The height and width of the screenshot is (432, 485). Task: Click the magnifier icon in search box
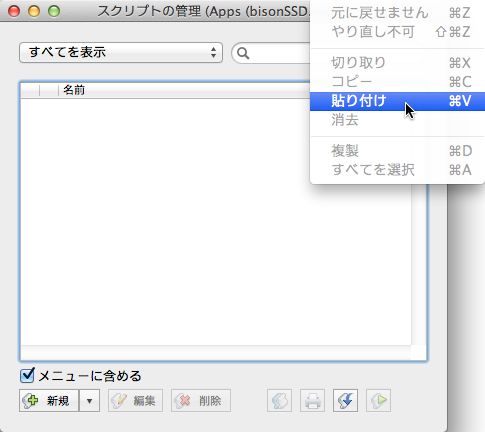pos(243,53)
